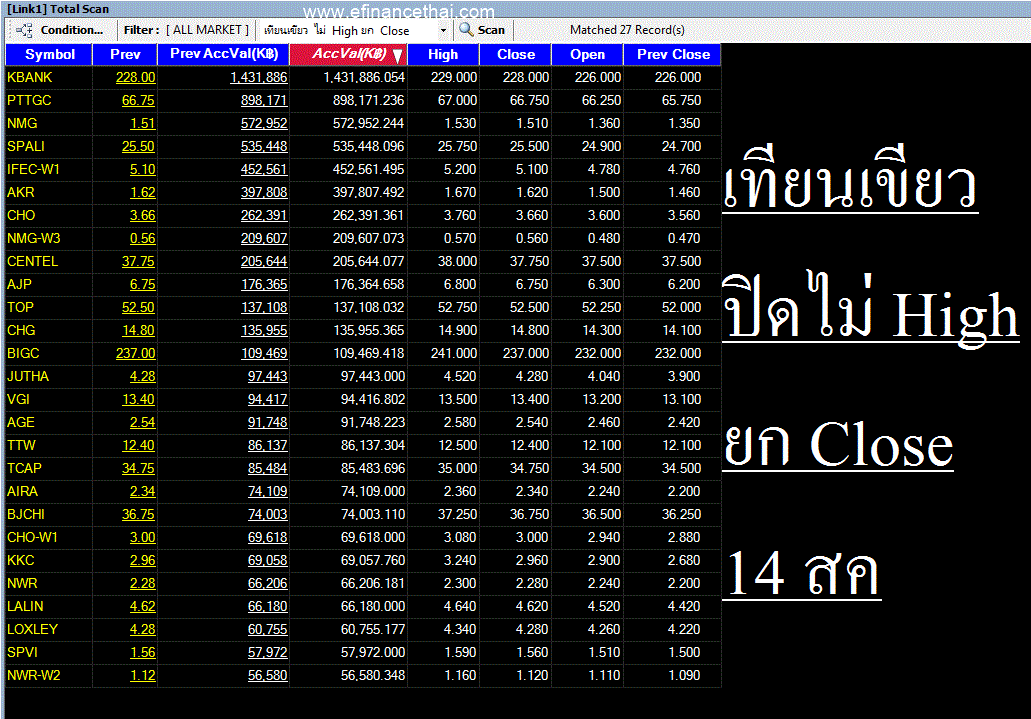
Task: Open the 4.62 Prev link for LALIN
Action: point(142,607)
